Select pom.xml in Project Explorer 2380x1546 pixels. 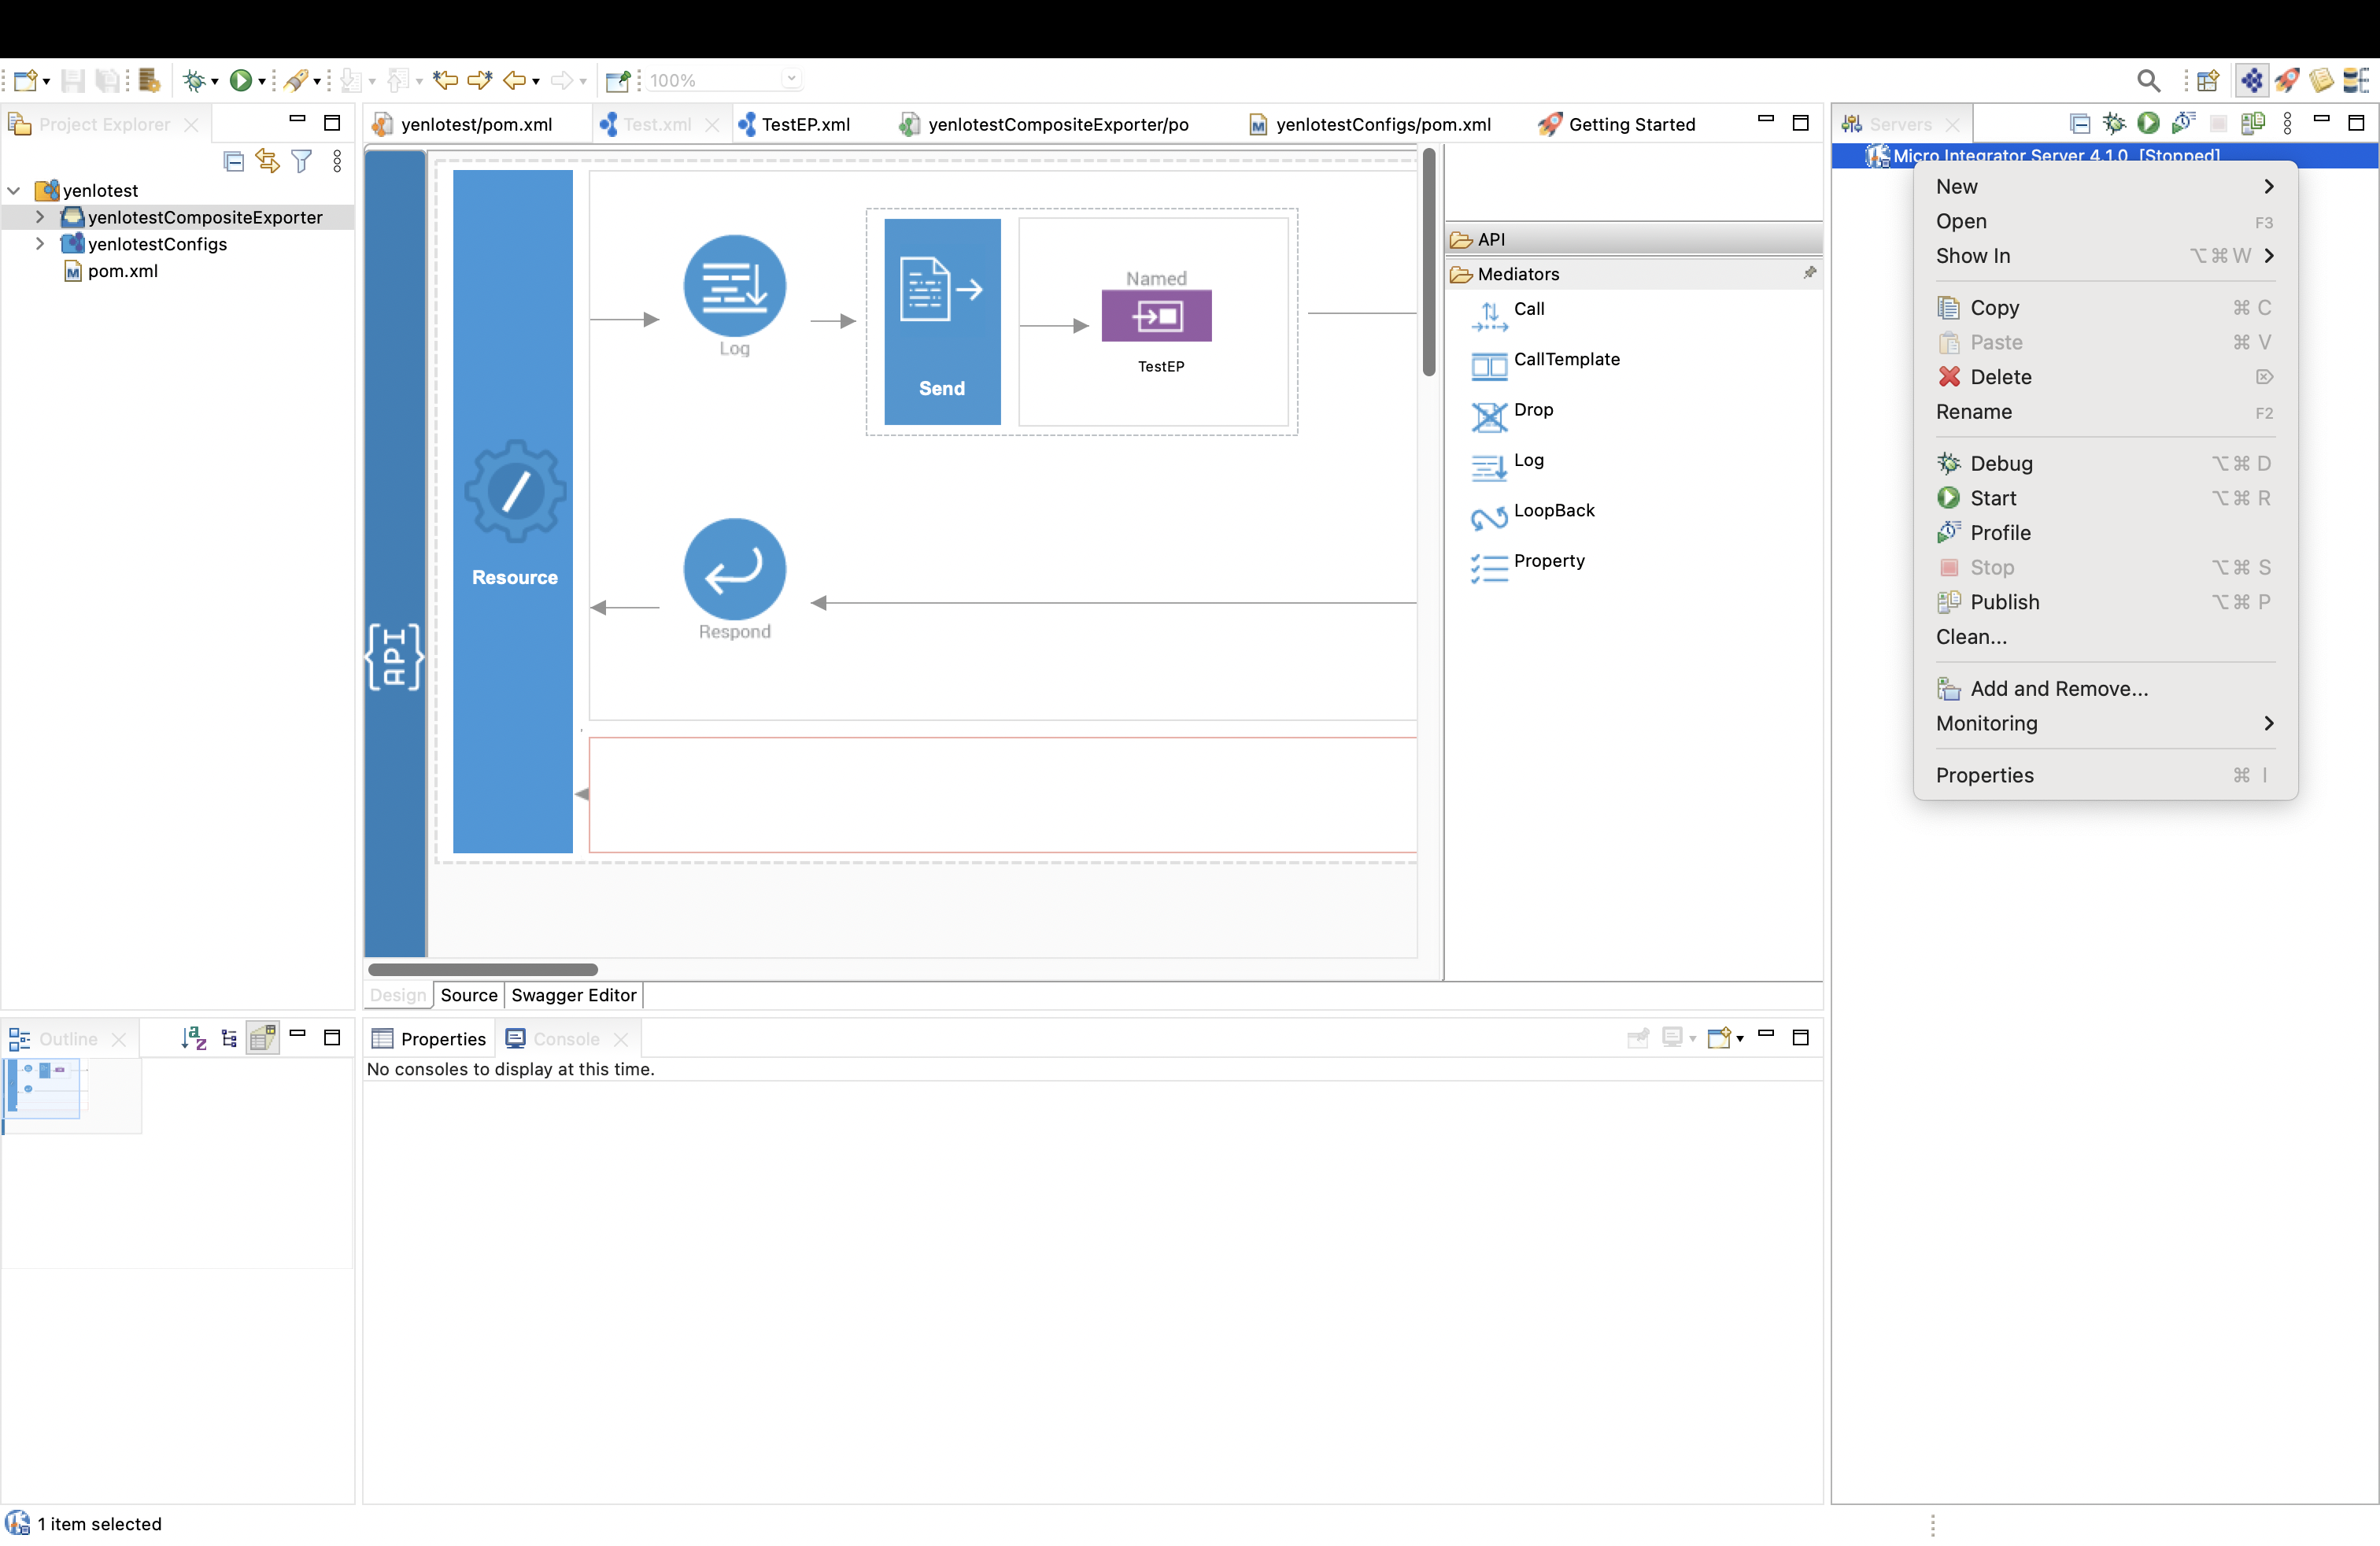(x=112, y=271)
